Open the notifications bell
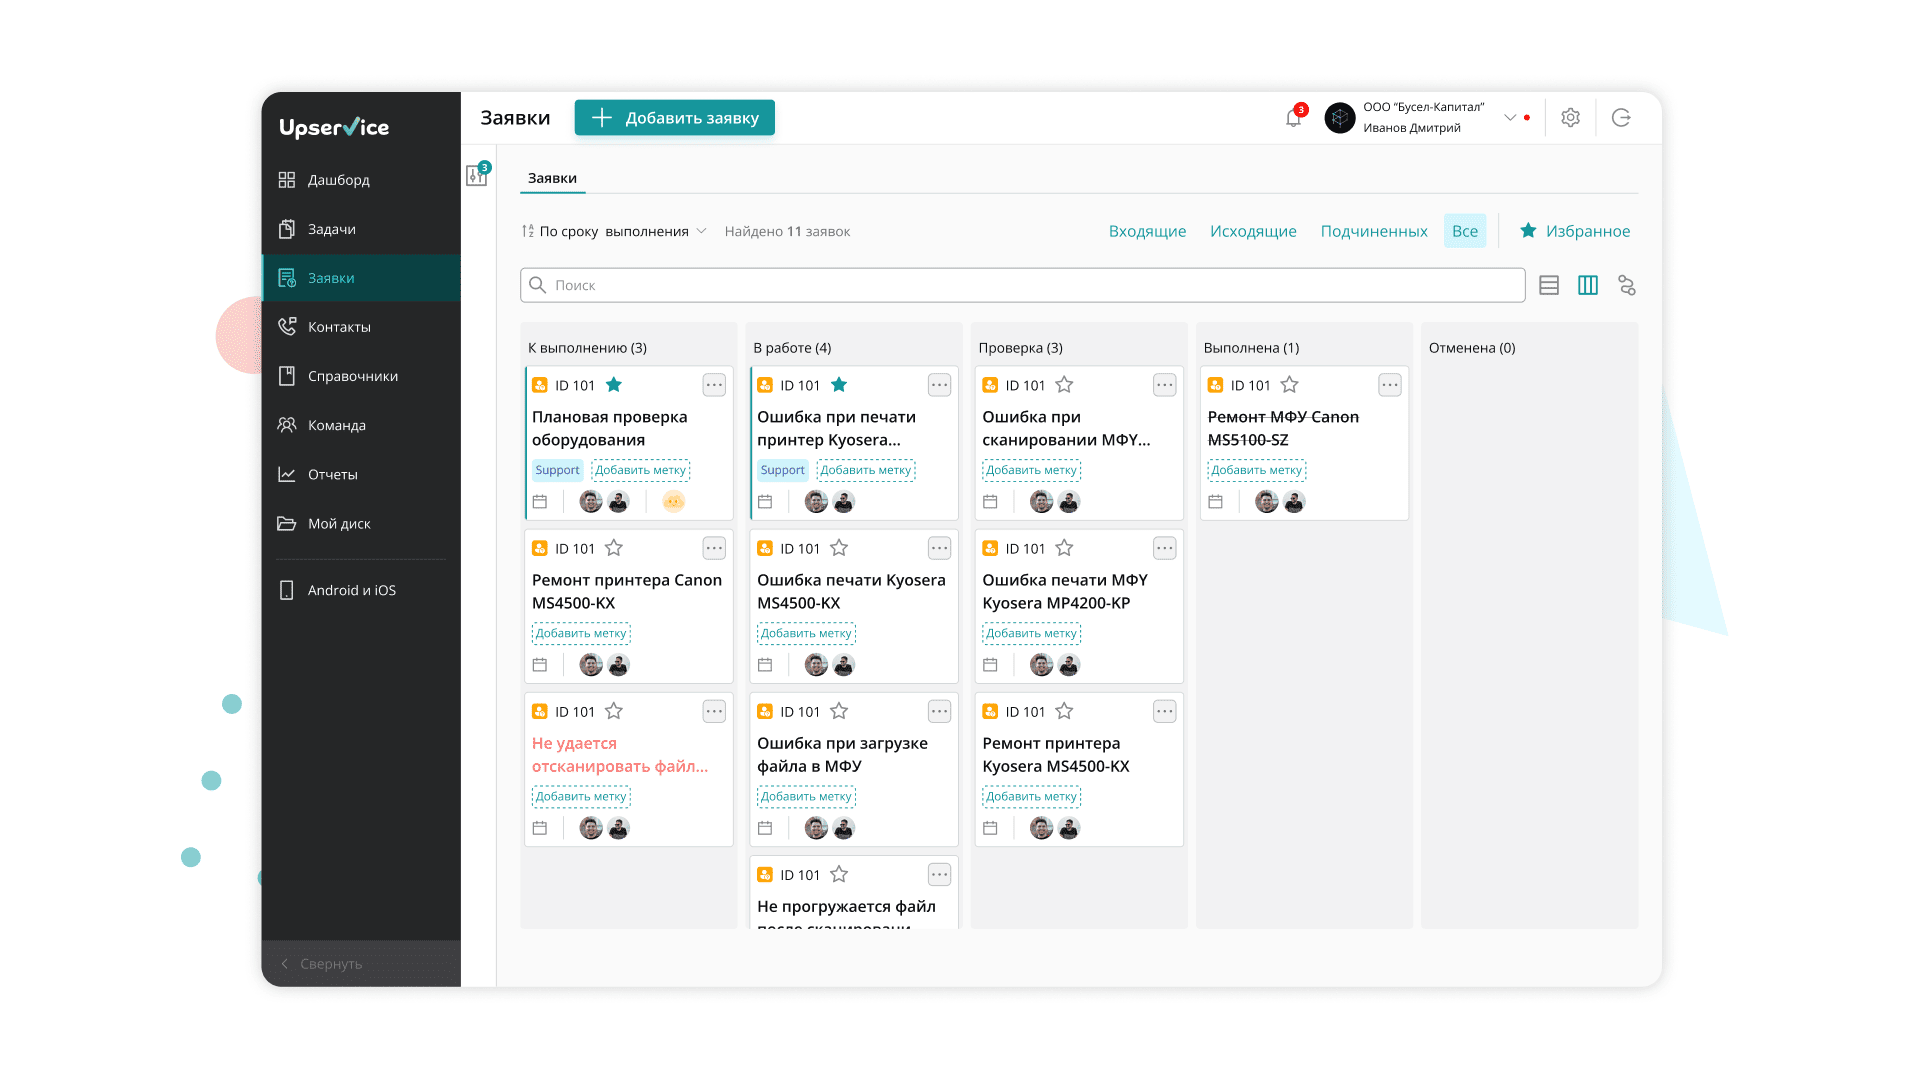1920x1080 pixels. coord(1293,118)
